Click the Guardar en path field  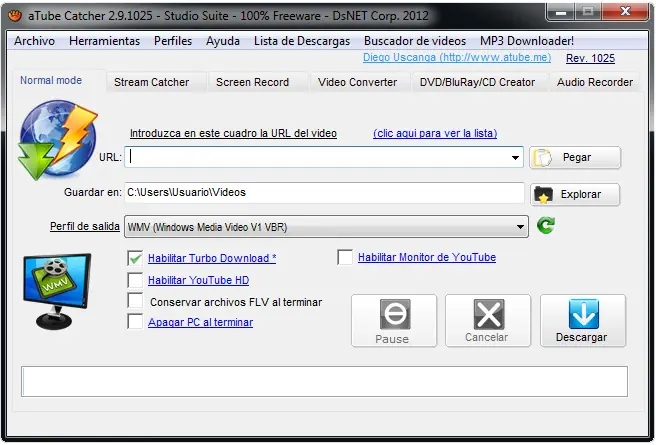pos(324,193)
